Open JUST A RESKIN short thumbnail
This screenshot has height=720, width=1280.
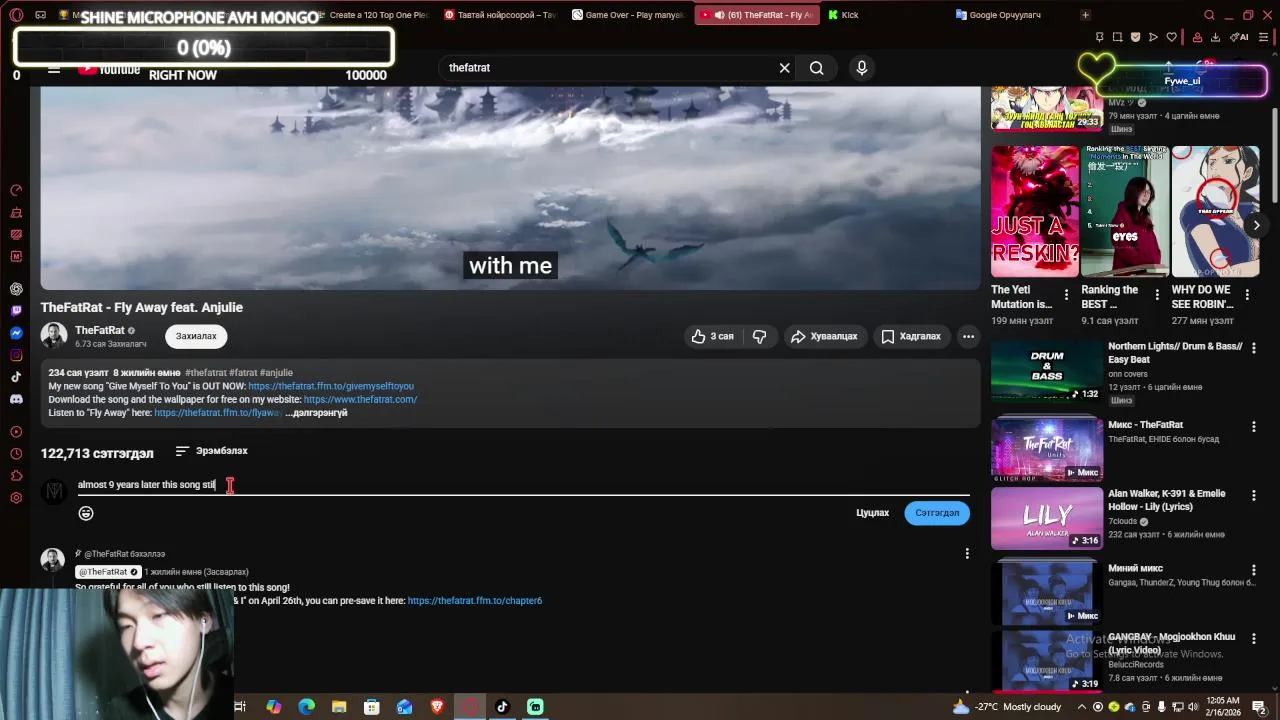click(1035, 211)
